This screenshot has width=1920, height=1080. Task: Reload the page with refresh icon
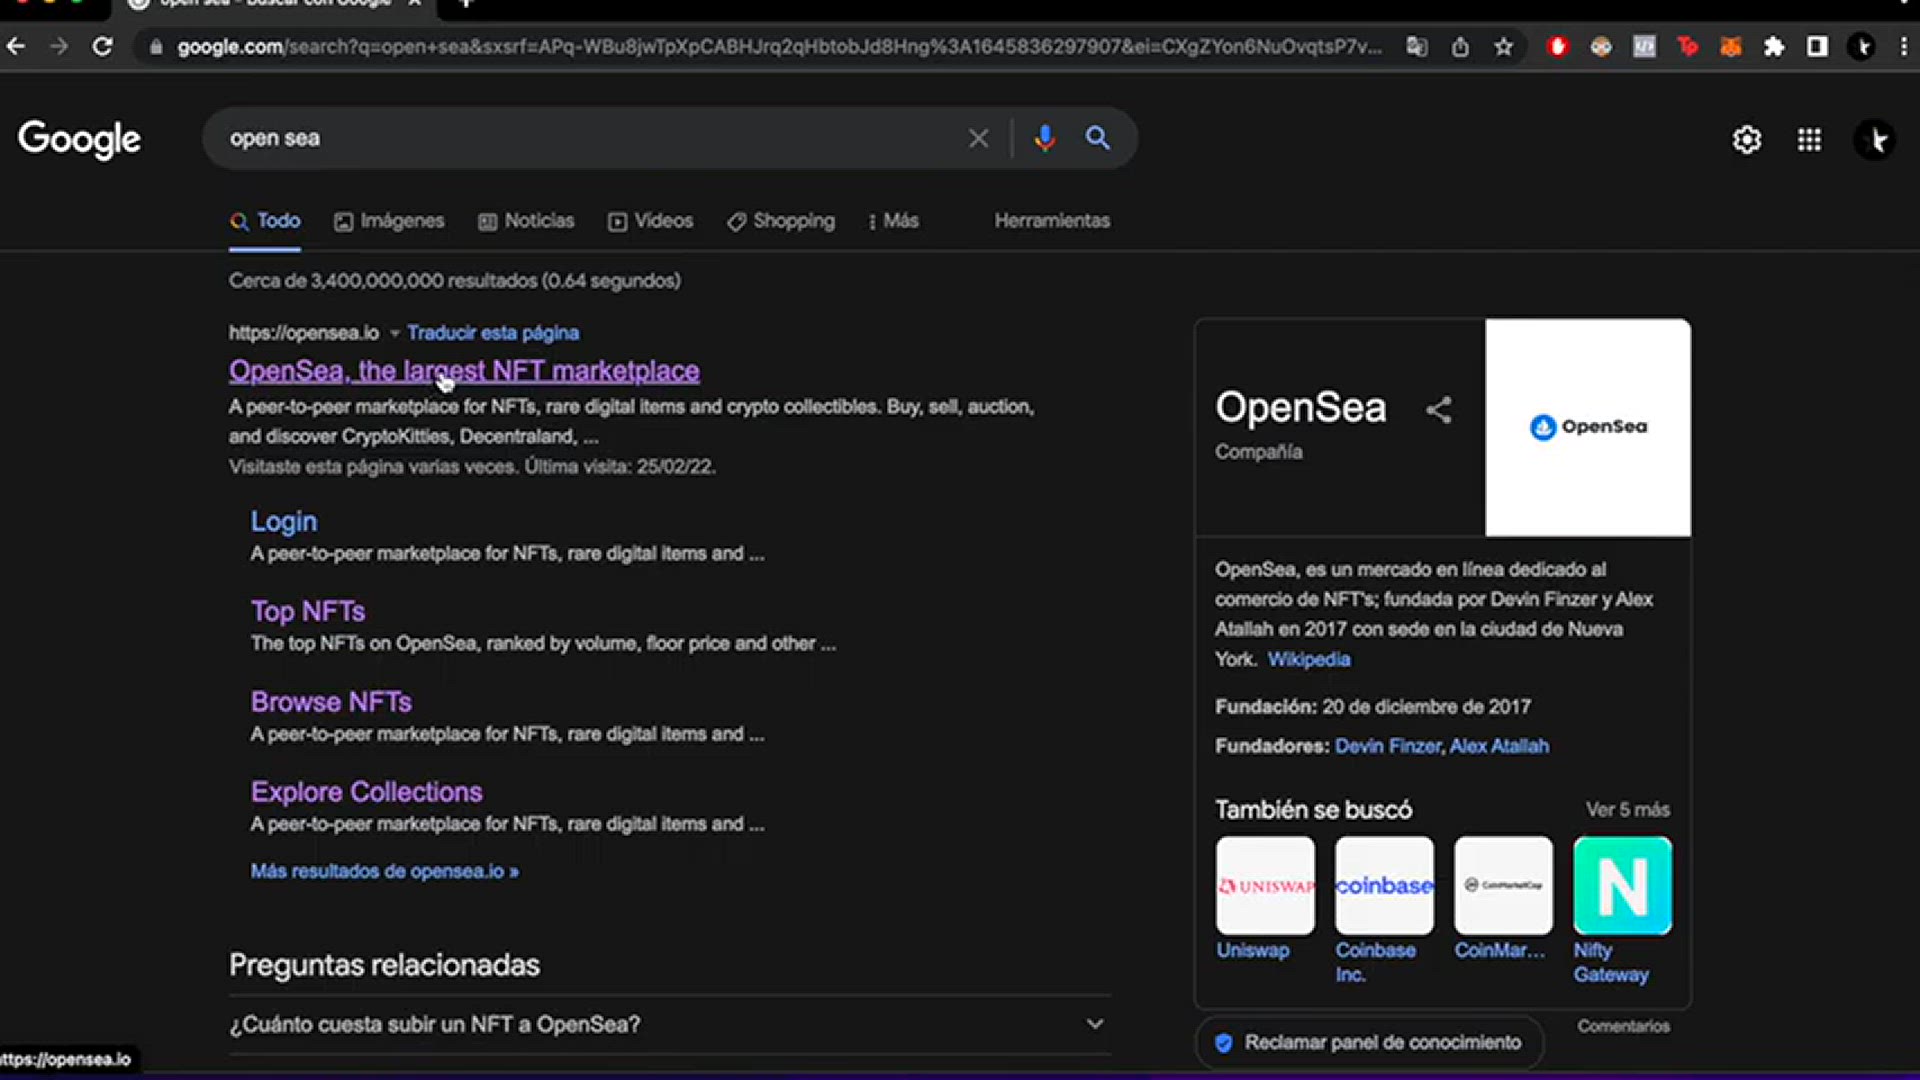pyautogui.click(x=102, y=47)
